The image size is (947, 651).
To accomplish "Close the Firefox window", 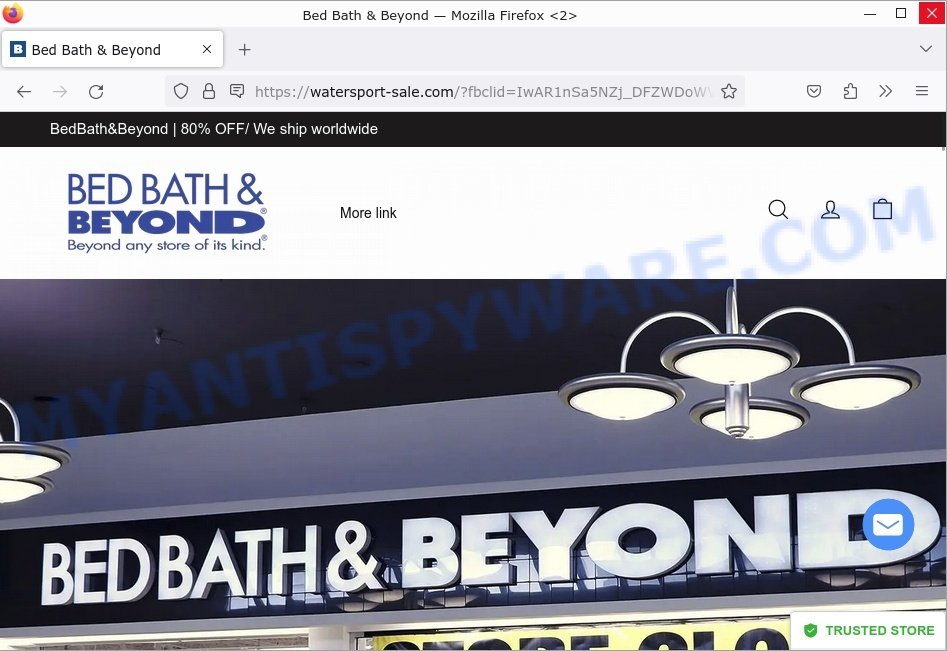I will point(932,13).
